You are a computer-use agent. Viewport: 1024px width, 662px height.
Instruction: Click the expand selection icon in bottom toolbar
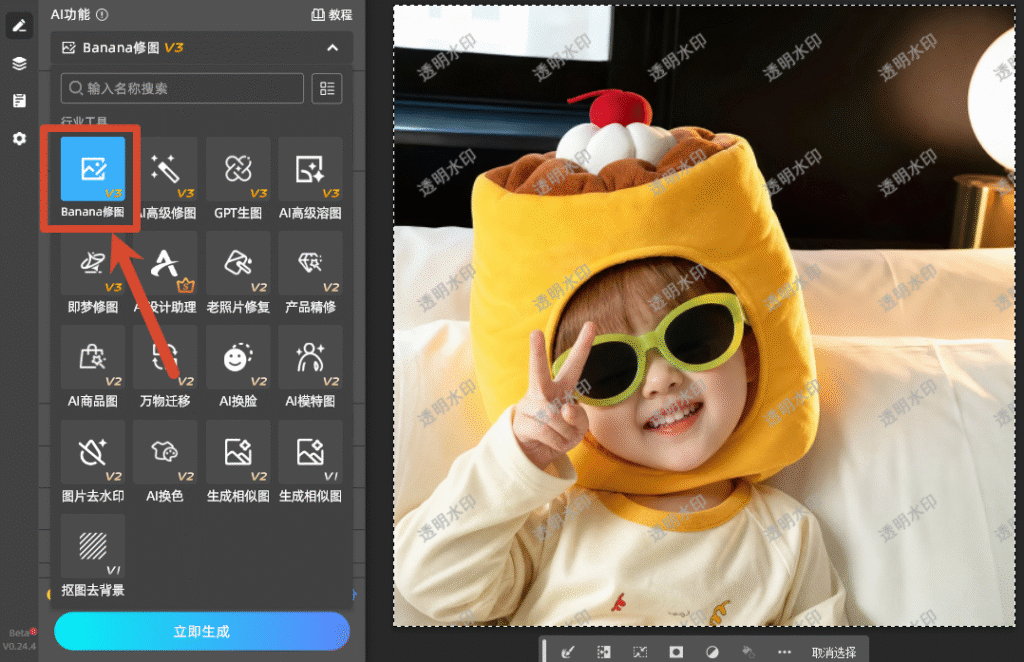coord(603,651)
